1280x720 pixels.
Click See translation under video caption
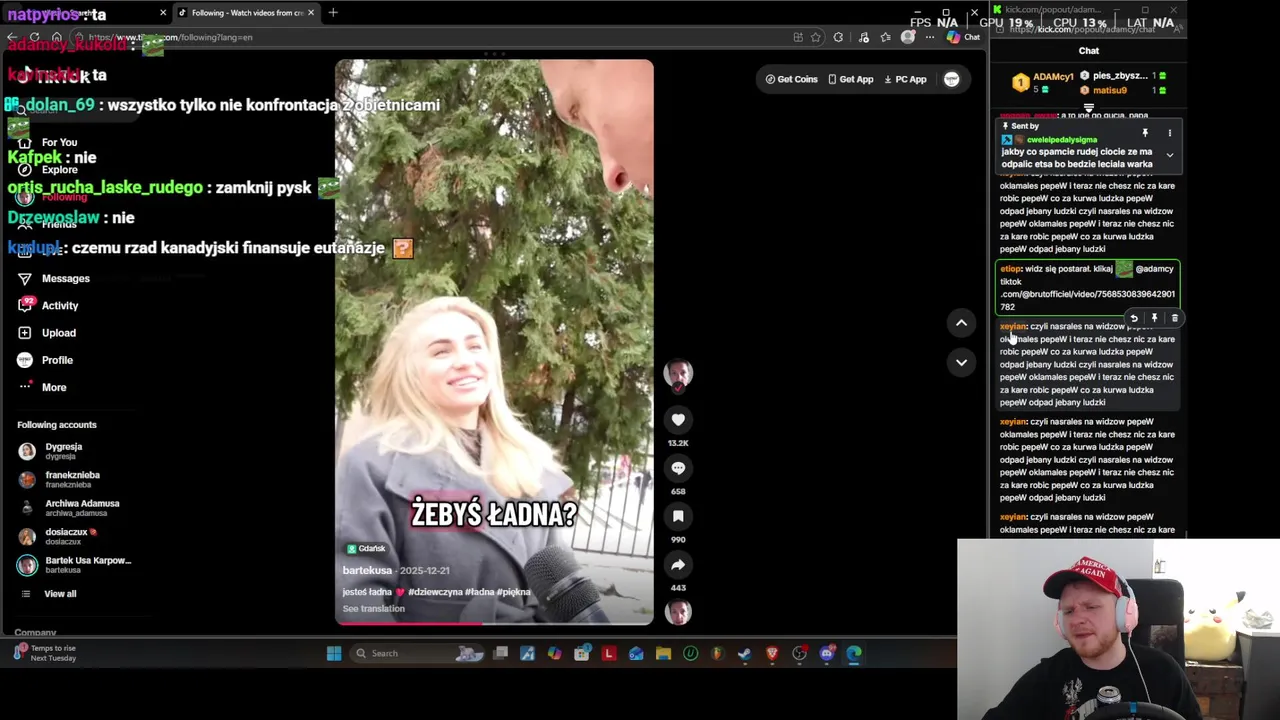point(373,608)
